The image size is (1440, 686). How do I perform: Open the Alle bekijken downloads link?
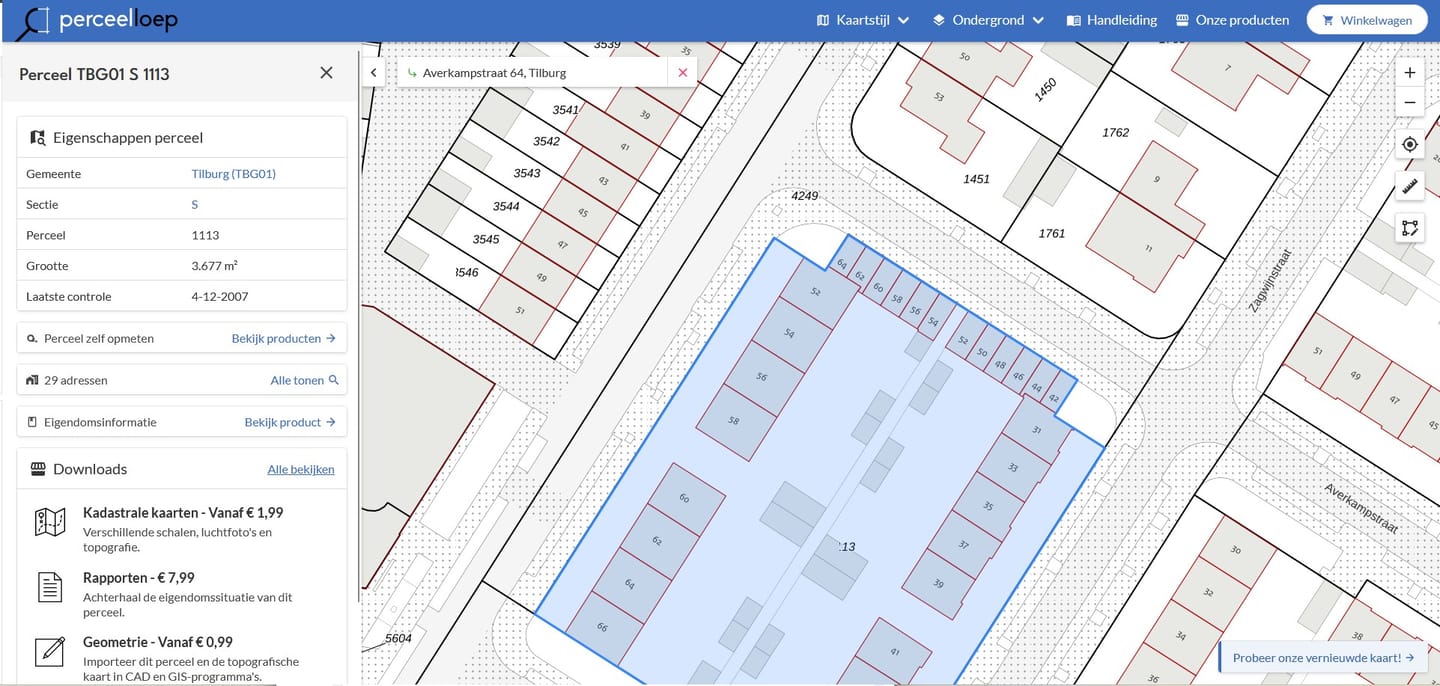pyautogui.click(x=301, y=470)
